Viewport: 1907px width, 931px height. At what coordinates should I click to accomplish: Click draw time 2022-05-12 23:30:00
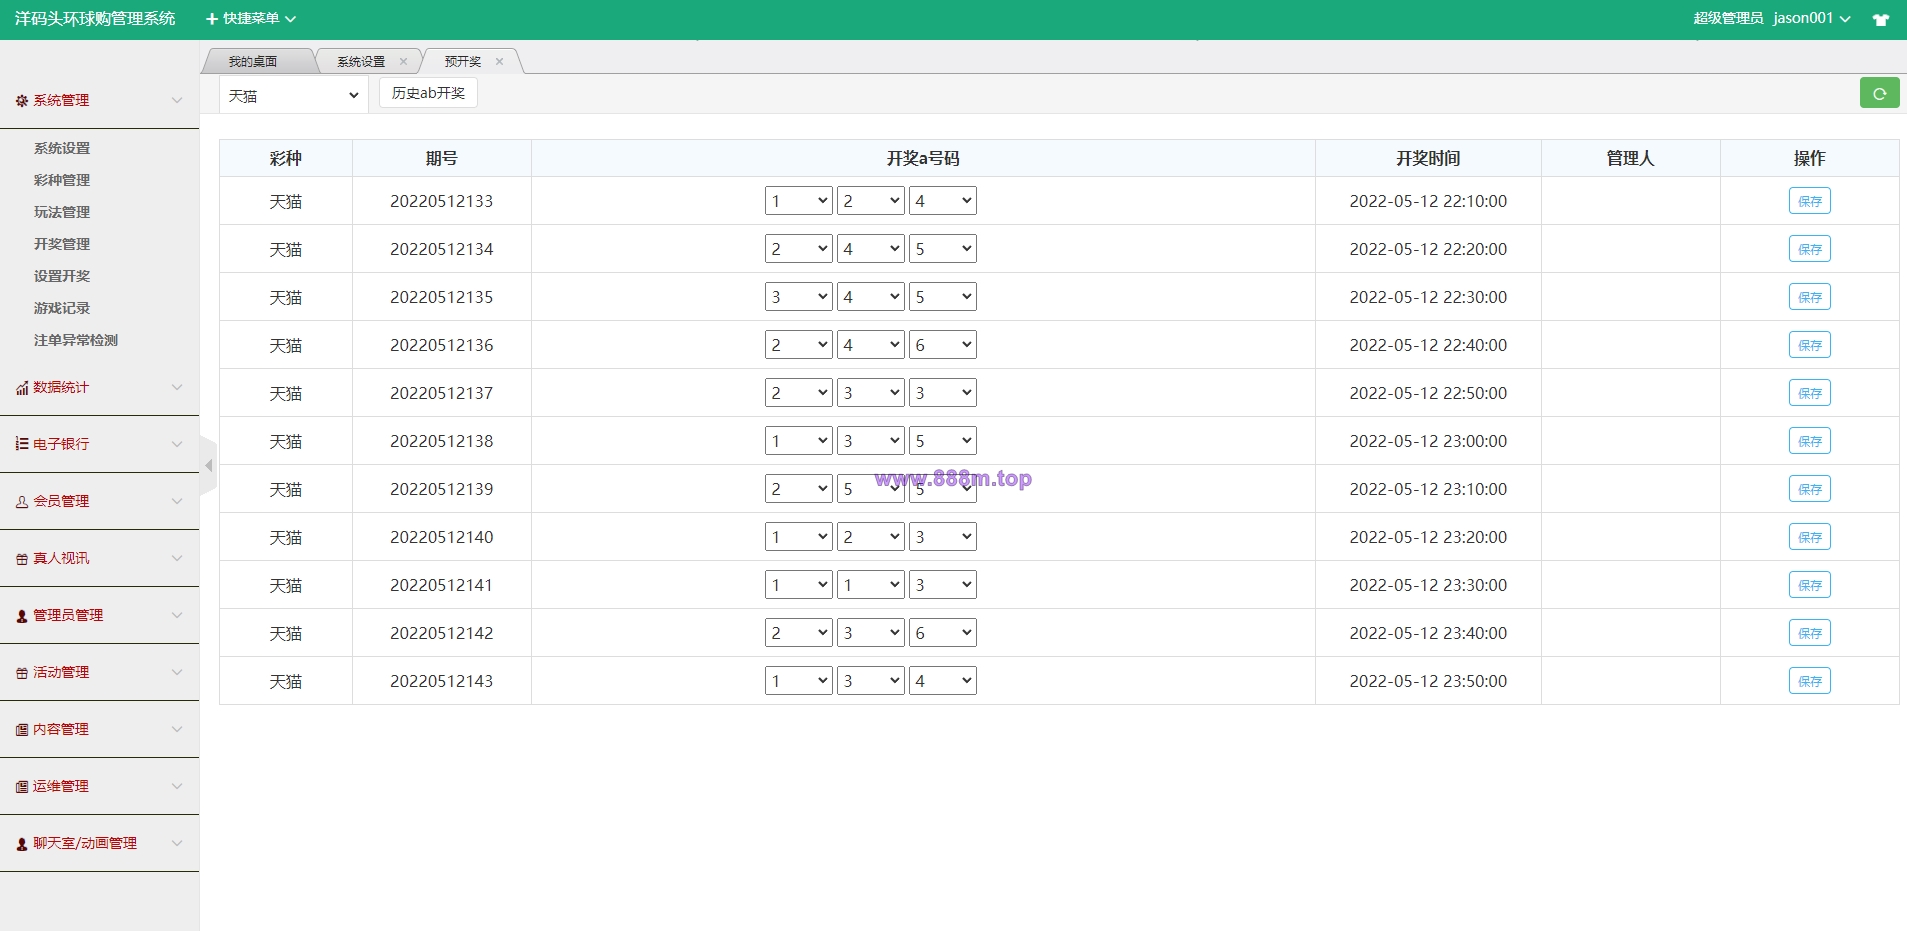pos(1428,585)
